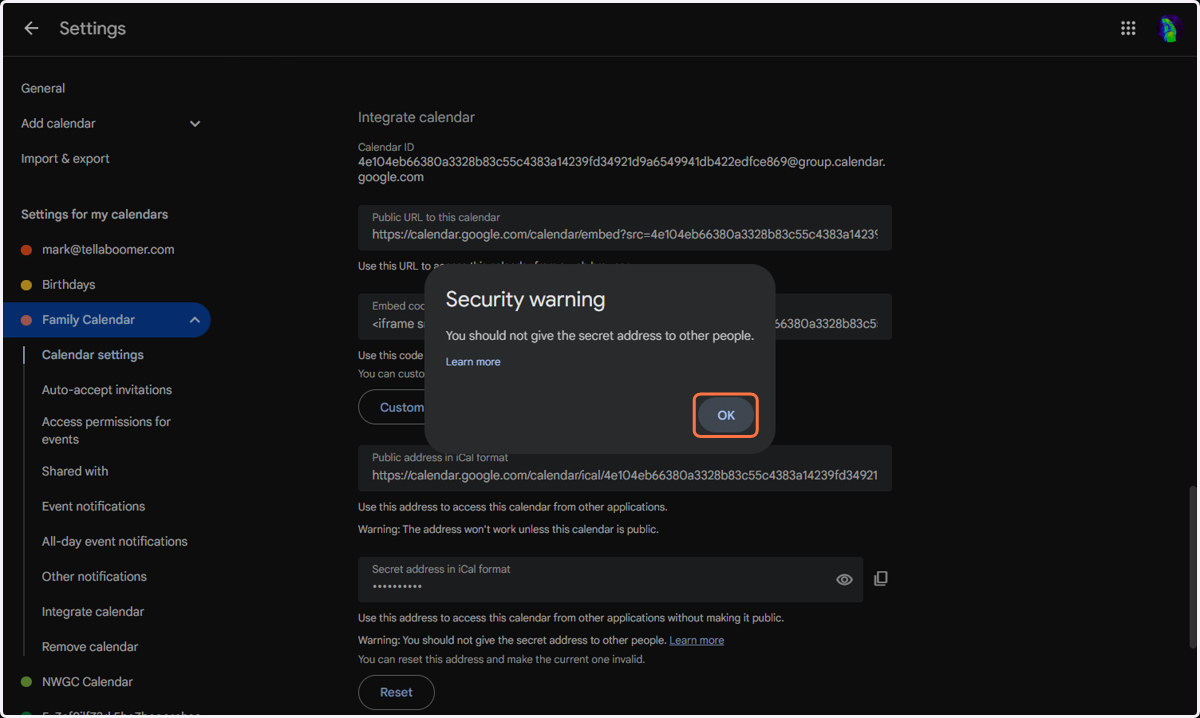This screenshot has width=1200, height=718.
Task: Select Birthdays calendar settings
Action: [x=68, y=284]
